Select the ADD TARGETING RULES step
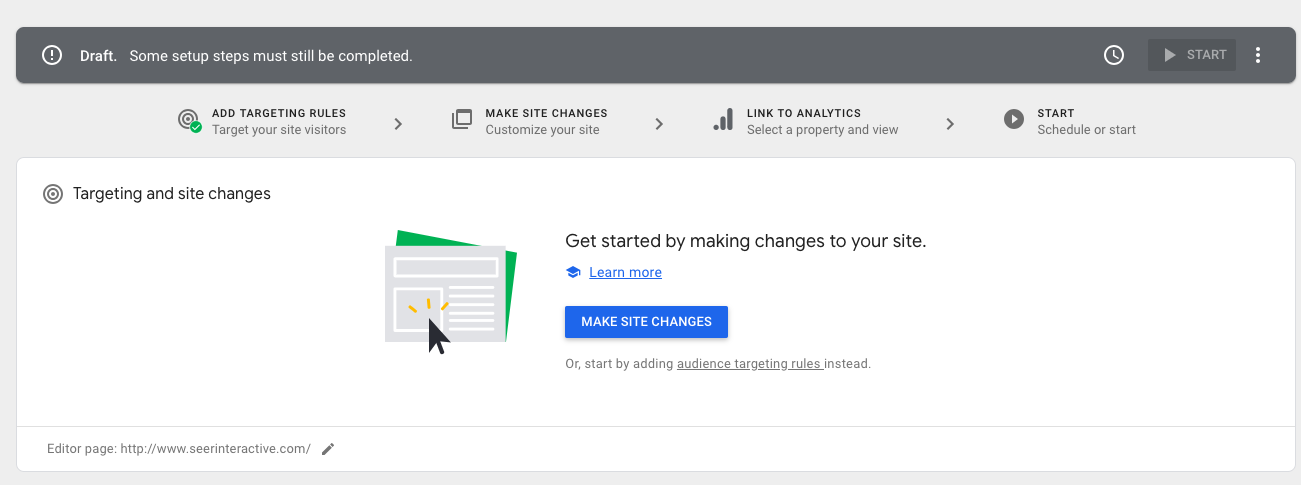The height and width of the screenshot is (485, 1301). (x=278, y=121)
